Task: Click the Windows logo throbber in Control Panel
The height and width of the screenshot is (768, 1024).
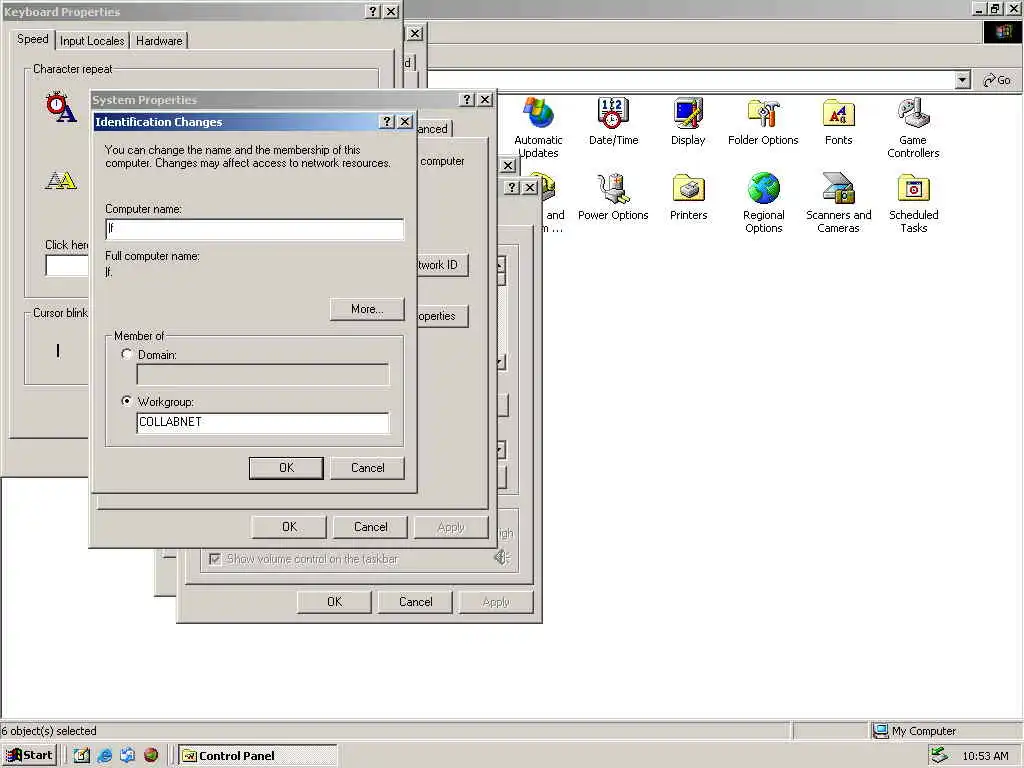Action: click(x=1002, y=32)
